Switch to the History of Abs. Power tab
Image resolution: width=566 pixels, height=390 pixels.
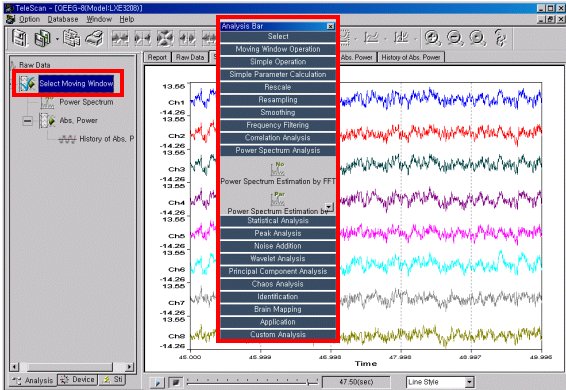pyautogui.click(x=411, y=57)
